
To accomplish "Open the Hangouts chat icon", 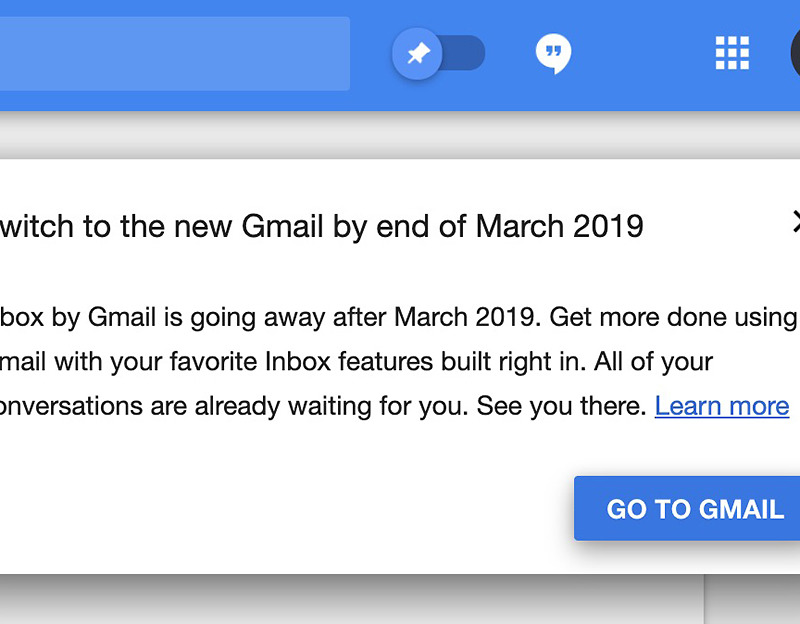I will point(553,53).
